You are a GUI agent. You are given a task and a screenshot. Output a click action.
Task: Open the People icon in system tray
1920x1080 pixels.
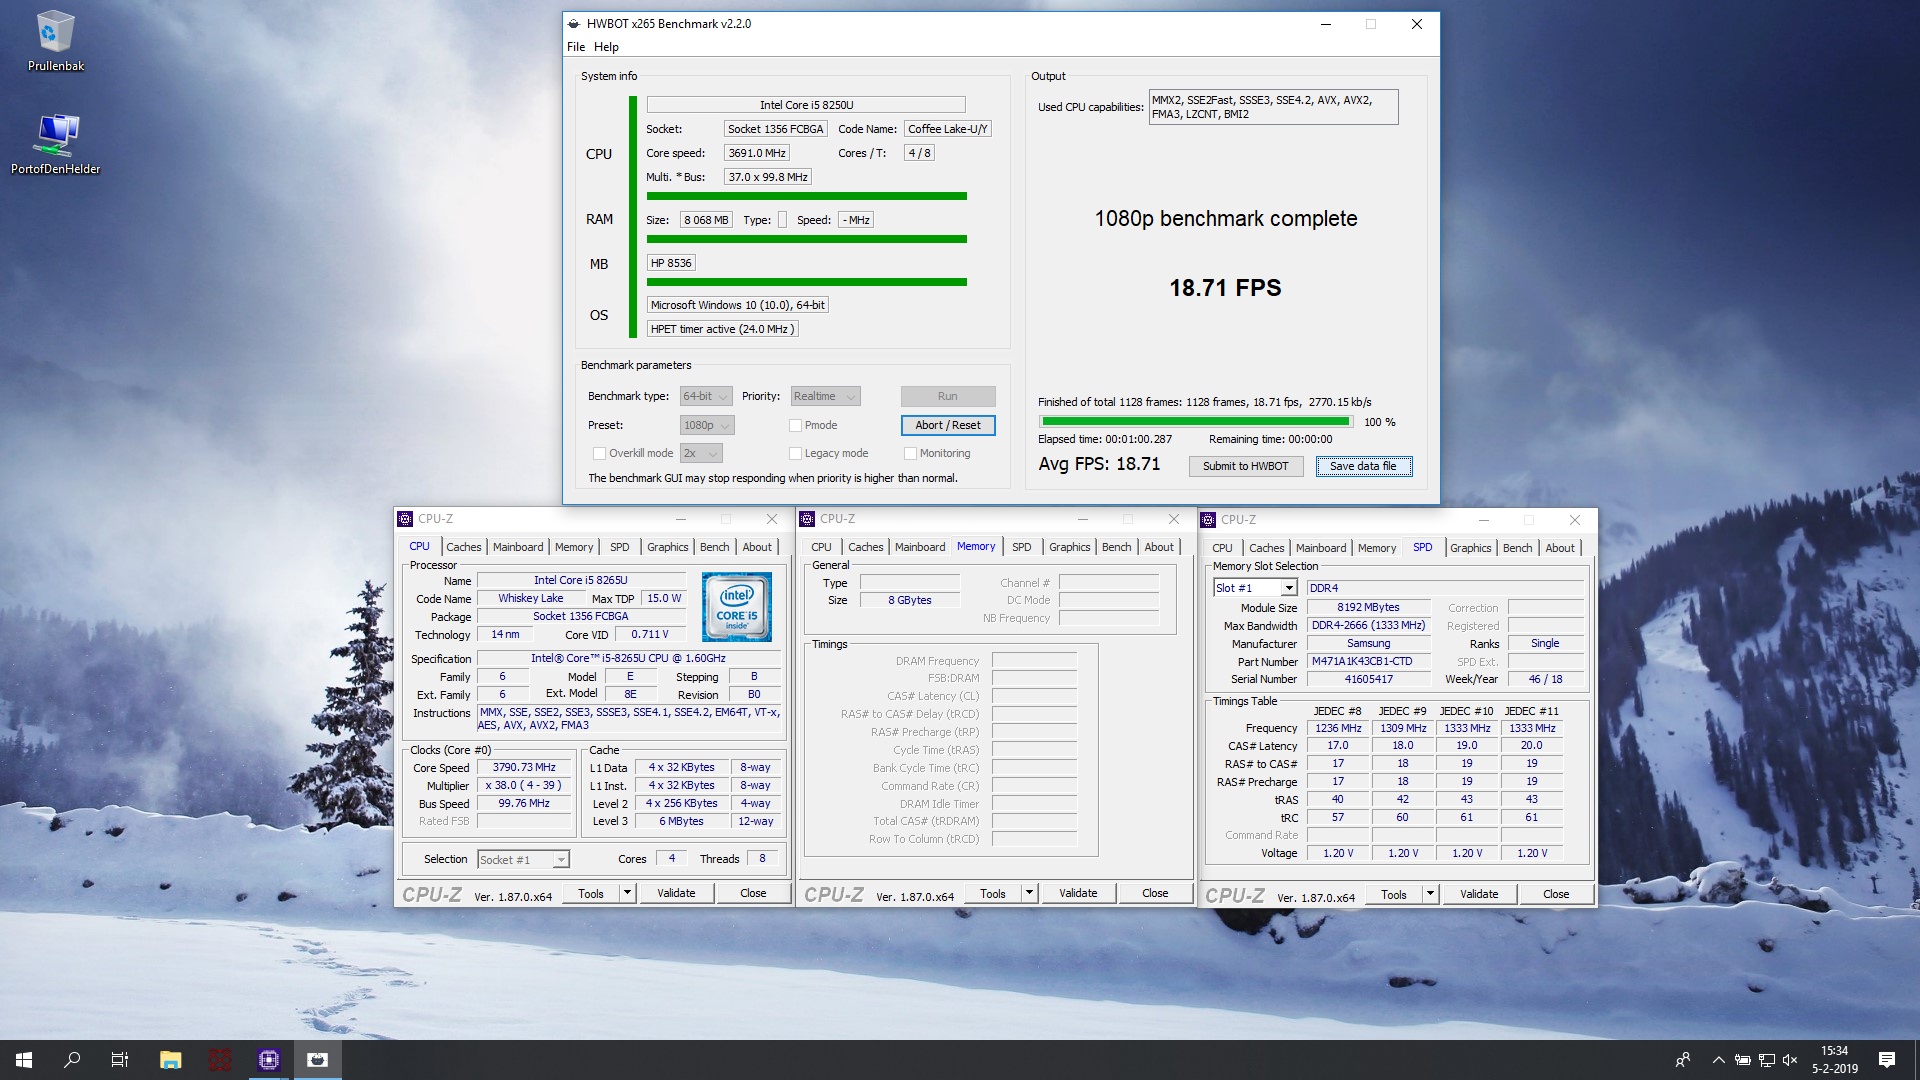pyautogui.click(x=1683, y=1060)
